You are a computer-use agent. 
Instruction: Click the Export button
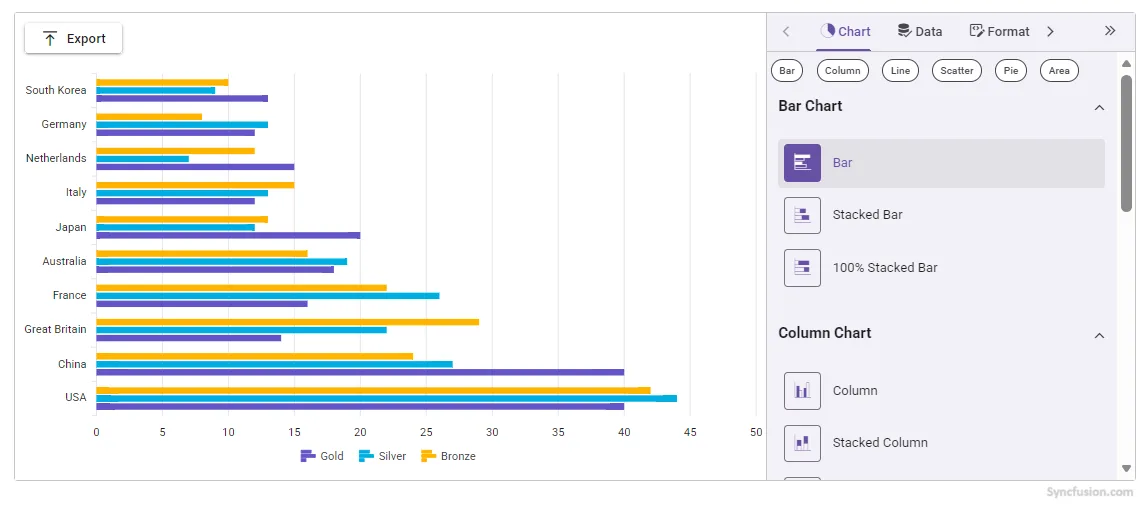(x=73, y=39)
